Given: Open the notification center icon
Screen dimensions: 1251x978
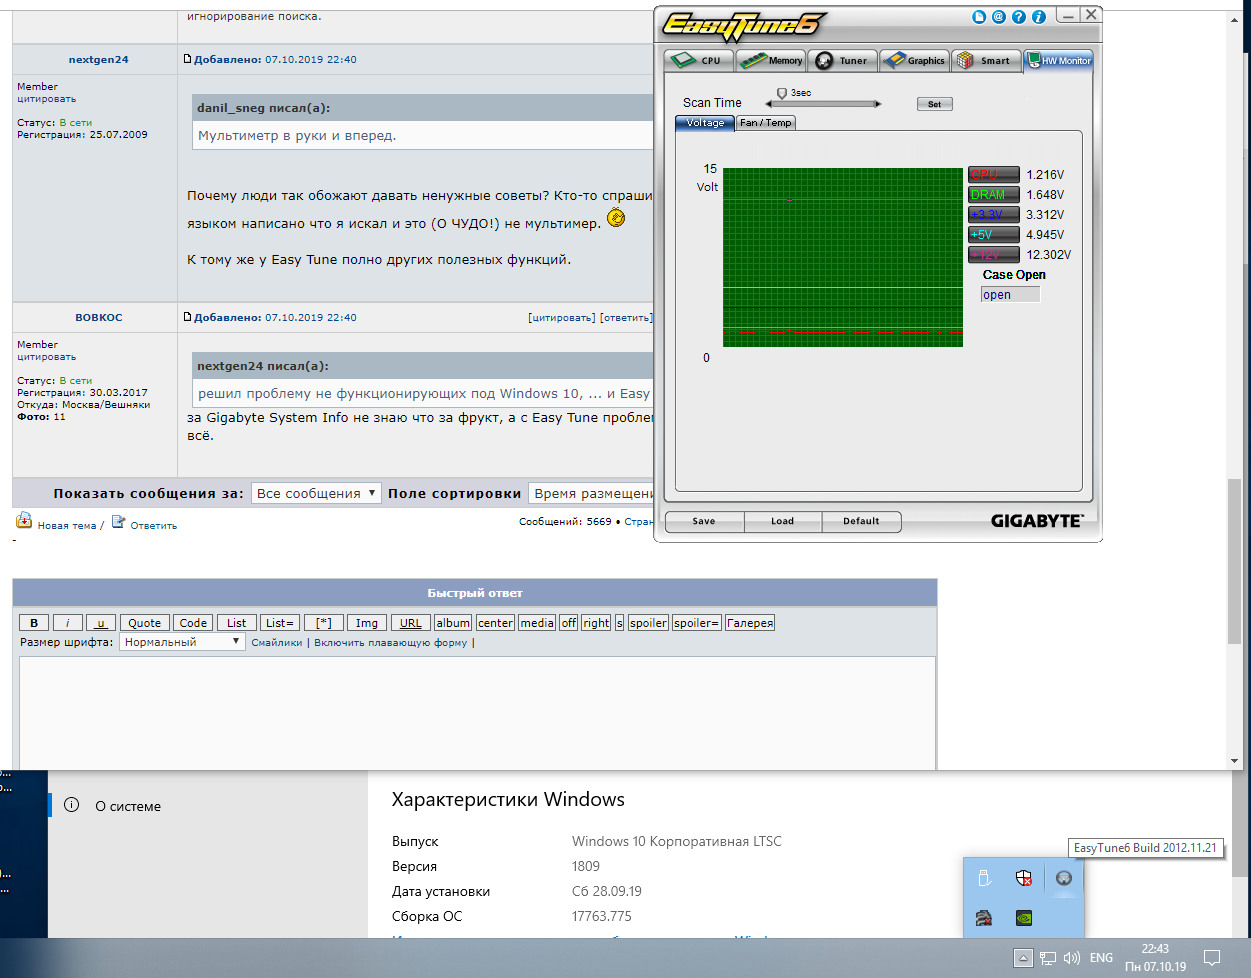Looking at the screenshot, I should pyautogui.click(x=1212, y=958).
